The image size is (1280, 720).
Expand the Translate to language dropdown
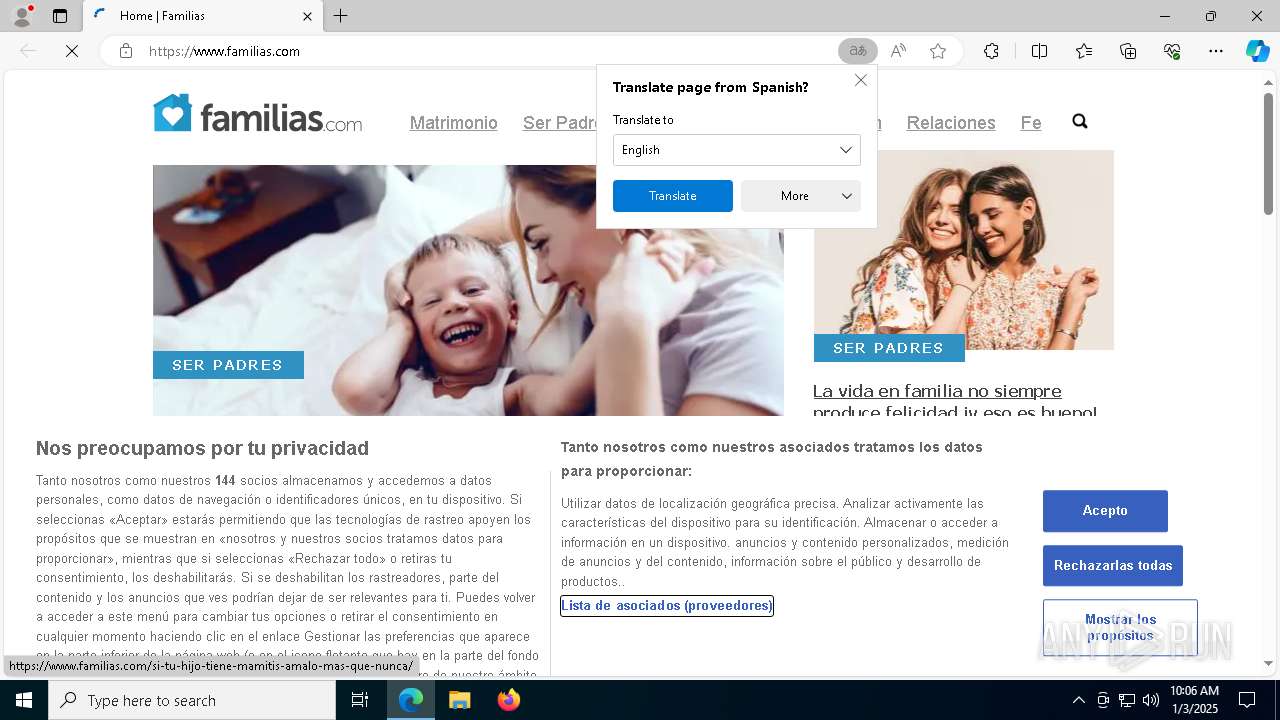click(737, 150)
